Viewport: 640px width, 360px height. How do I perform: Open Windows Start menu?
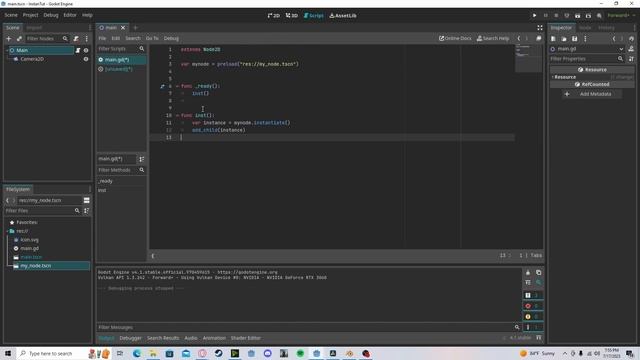[x=8, y=353]
